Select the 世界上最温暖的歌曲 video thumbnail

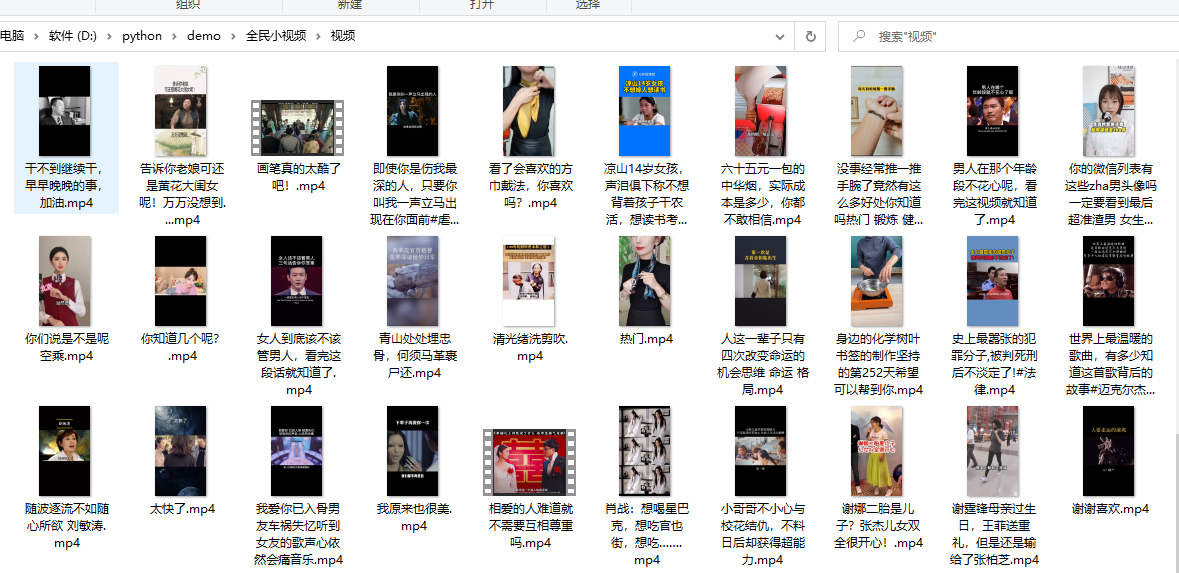(1108, 280)
